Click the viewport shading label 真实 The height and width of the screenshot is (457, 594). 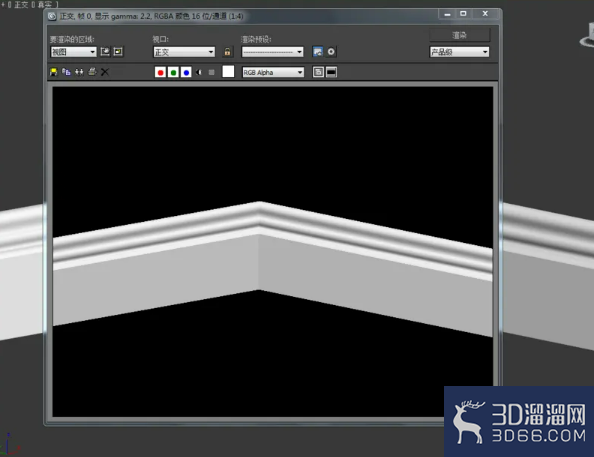point(45,5)
